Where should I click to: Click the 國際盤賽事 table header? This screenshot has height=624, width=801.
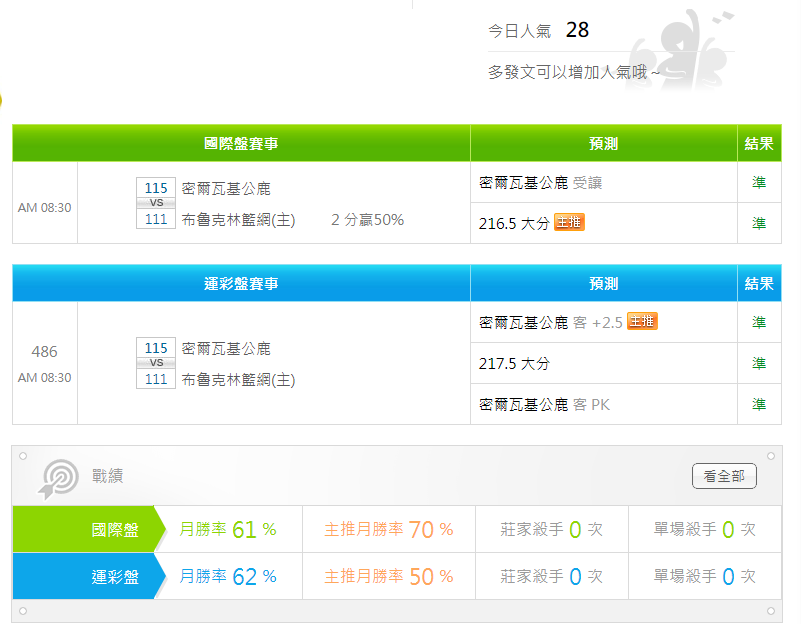(x=241, y=144)
